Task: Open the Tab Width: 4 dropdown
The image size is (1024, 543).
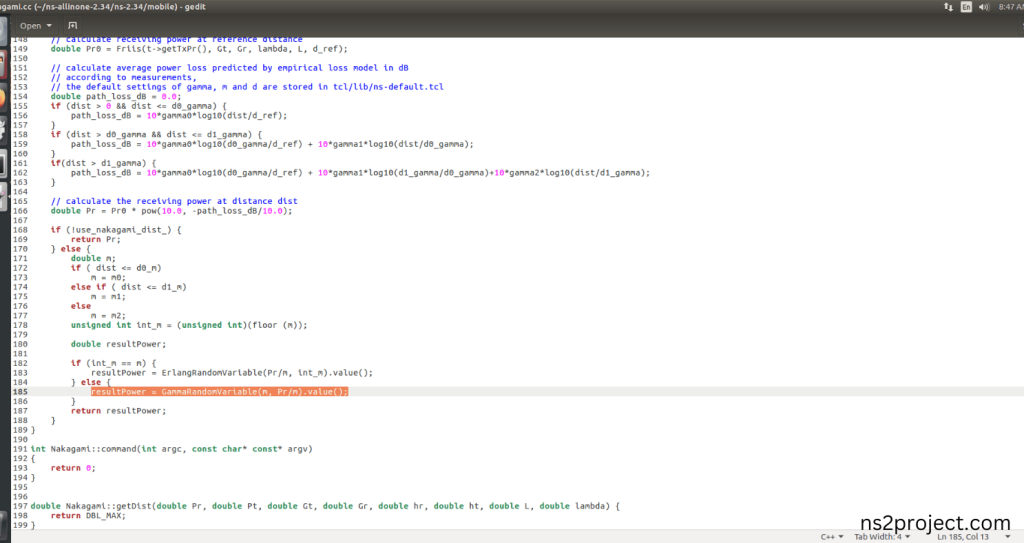Action: [x=882, y=537]
